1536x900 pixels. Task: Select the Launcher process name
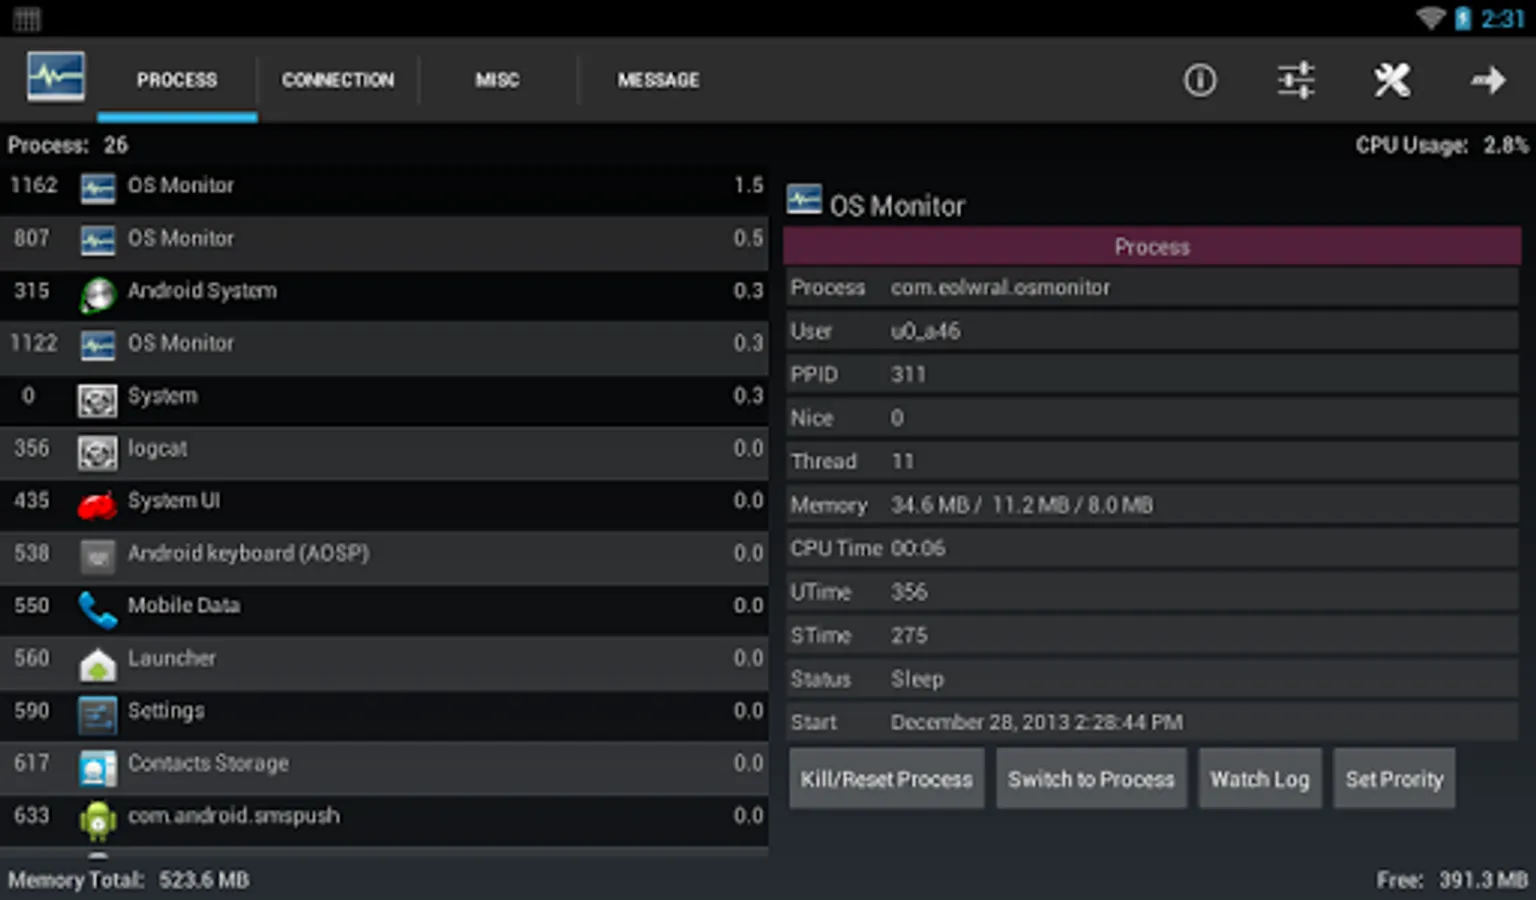pos(171,658)
